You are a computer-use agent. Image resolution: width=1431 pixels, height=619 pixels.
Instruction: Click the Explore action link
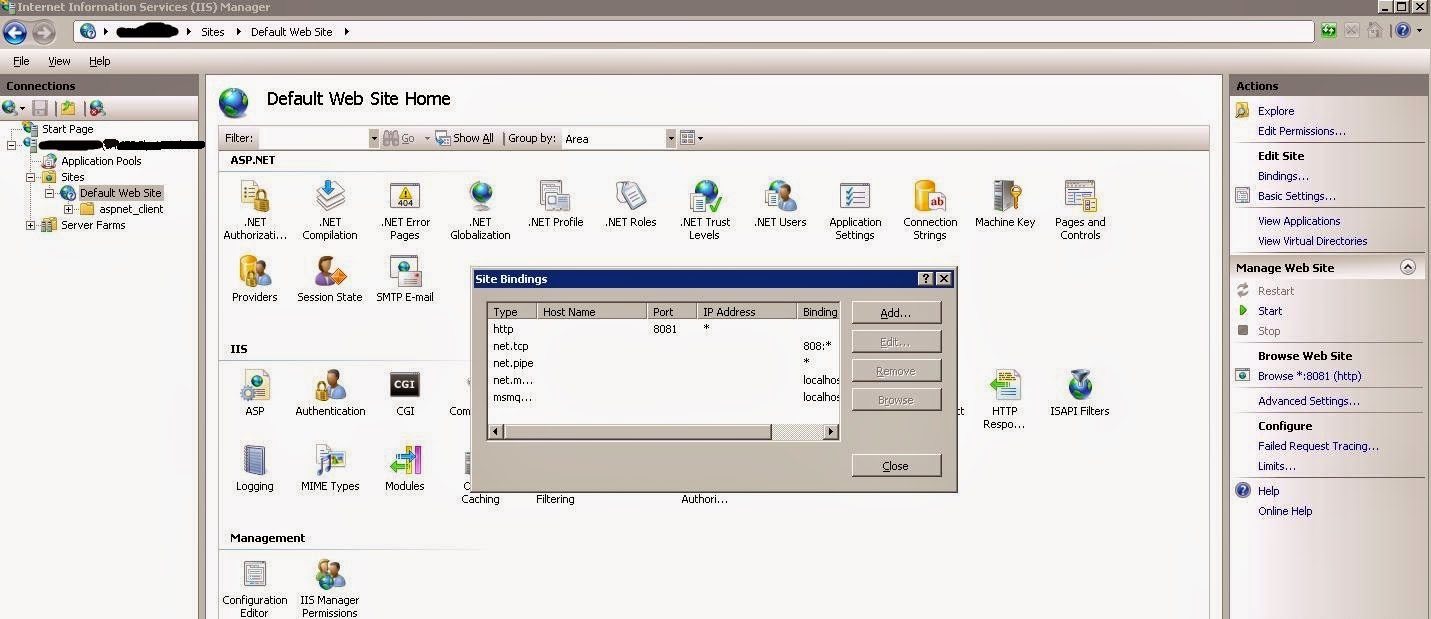pyautogui.click(x=1276, y=111)
